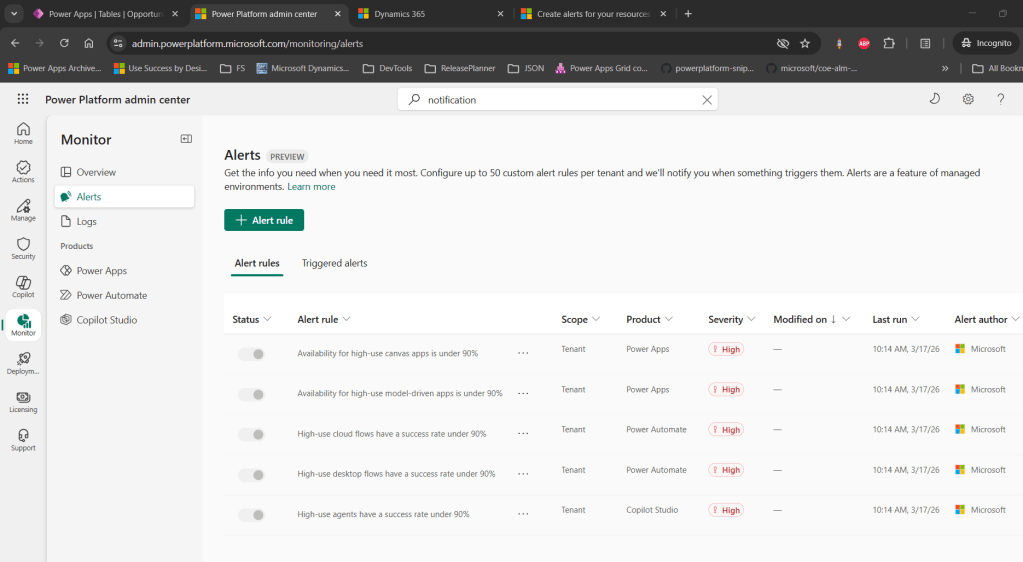Expand the Scope column dropdown
Viewport: 1023px width, 562px height.
coord(580,320)
